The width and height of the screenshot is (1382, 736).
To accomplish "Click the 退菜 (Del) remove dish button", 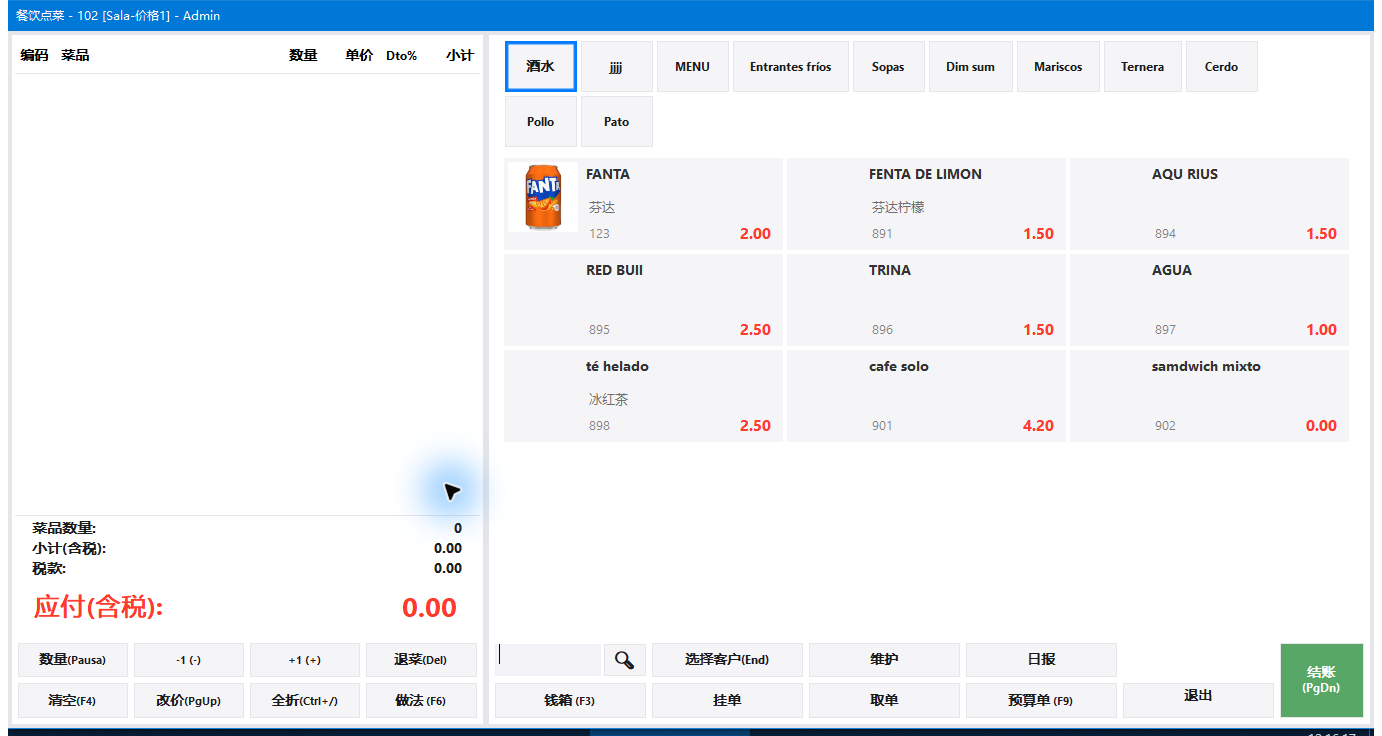I will tap(421, 660).
